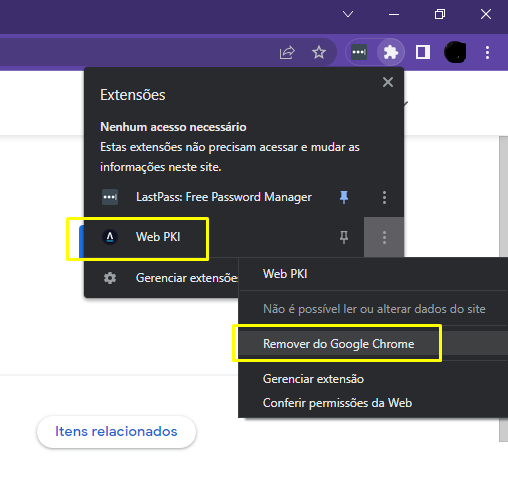Choose Remover do Google Chrome
Image resolution: width=508 pixels, height=481 pixels.
pyautogui.click(x=373, y=344)
